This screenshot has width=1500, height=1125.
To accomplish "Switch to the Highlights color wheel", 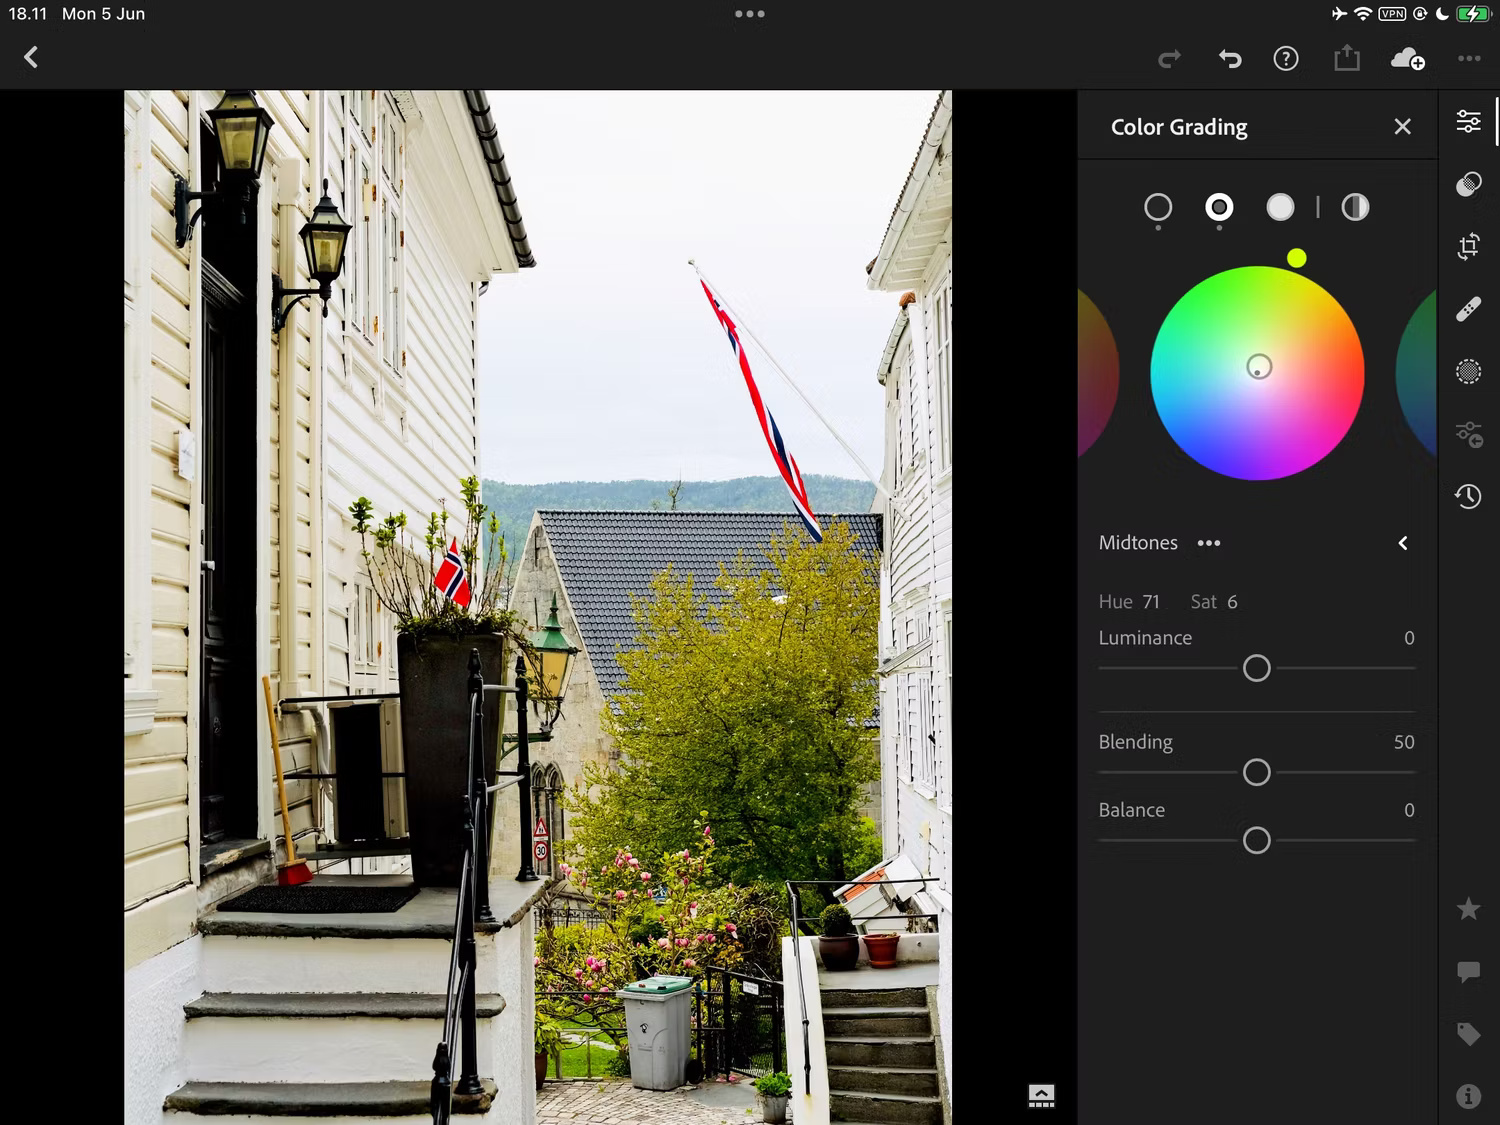I will click(x=1280, y=208).
